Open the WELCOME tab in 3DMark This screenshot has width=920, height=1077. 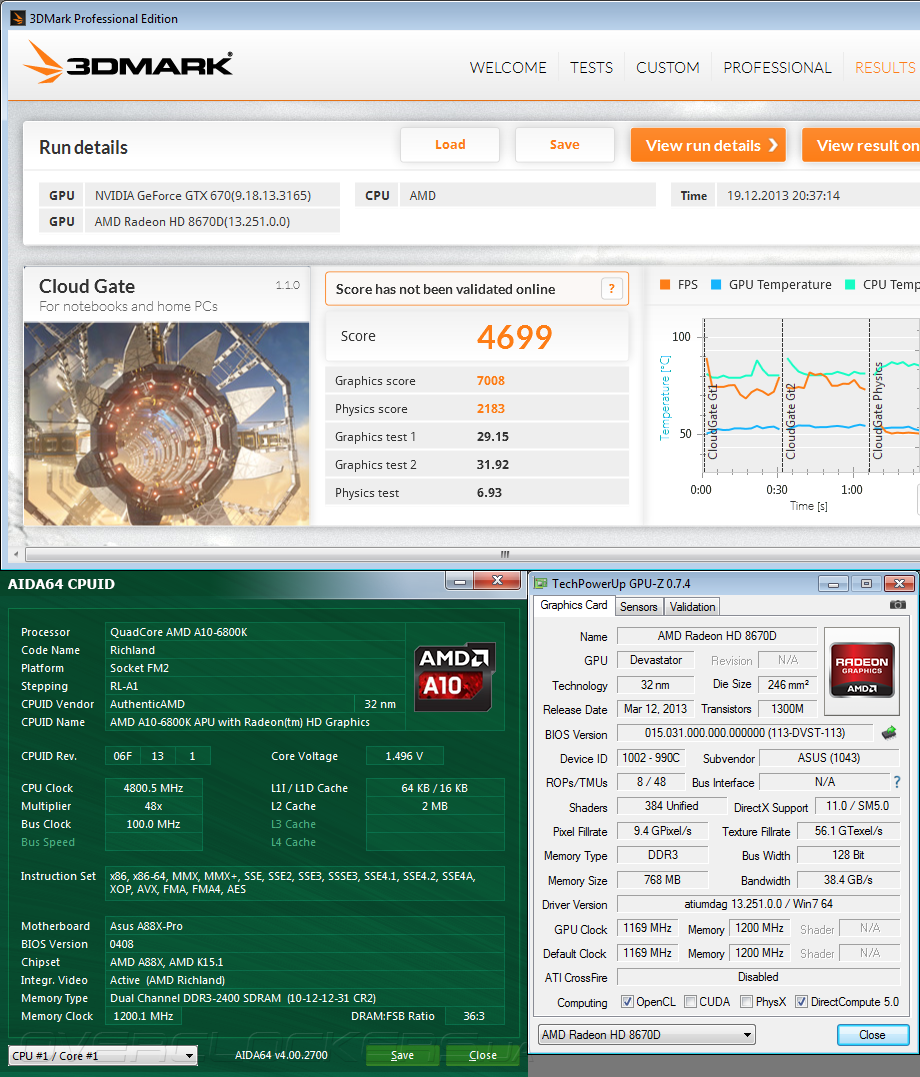tap(508, 67)
